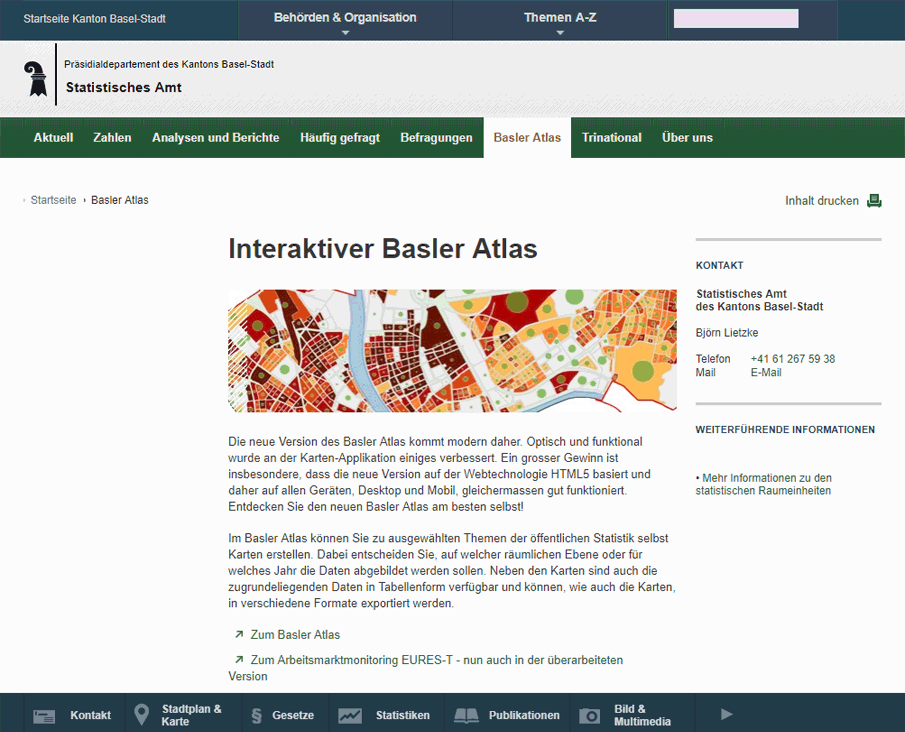Open the Über uns navigation tab
Screen dimensions: 905x732
tap(687, 137)
